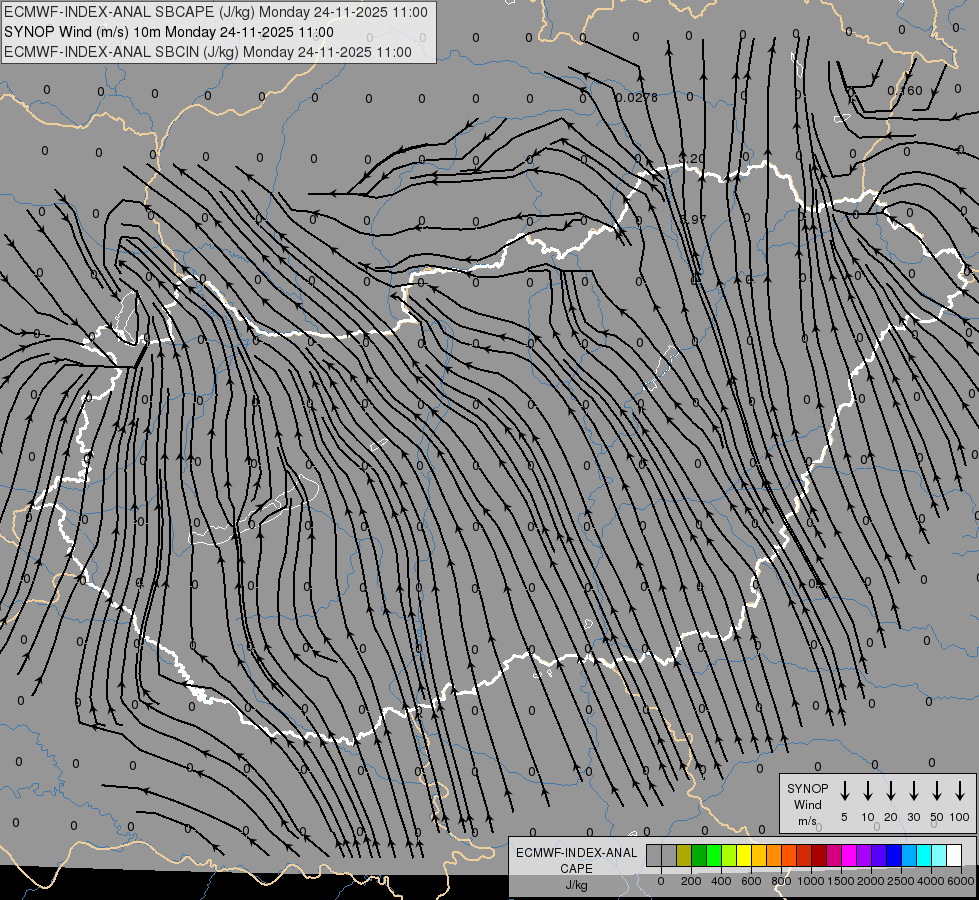
Task: Click the 200 tick label on CAPE scale
Action: tap(691, 881)
